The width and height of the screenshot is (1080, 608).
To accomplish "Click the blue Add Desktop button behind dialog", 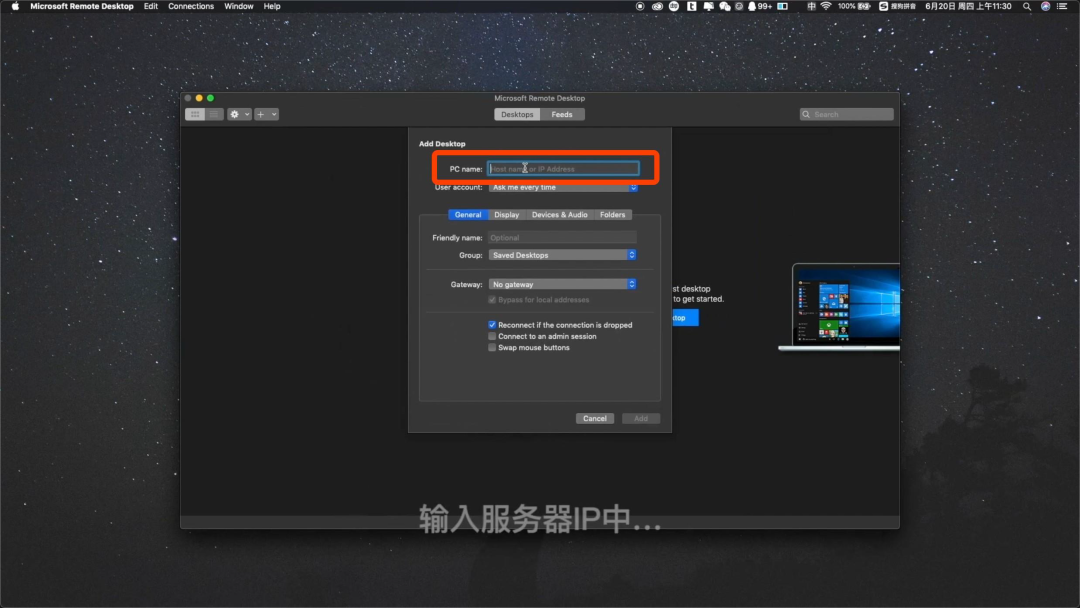I will coord(685,317).
